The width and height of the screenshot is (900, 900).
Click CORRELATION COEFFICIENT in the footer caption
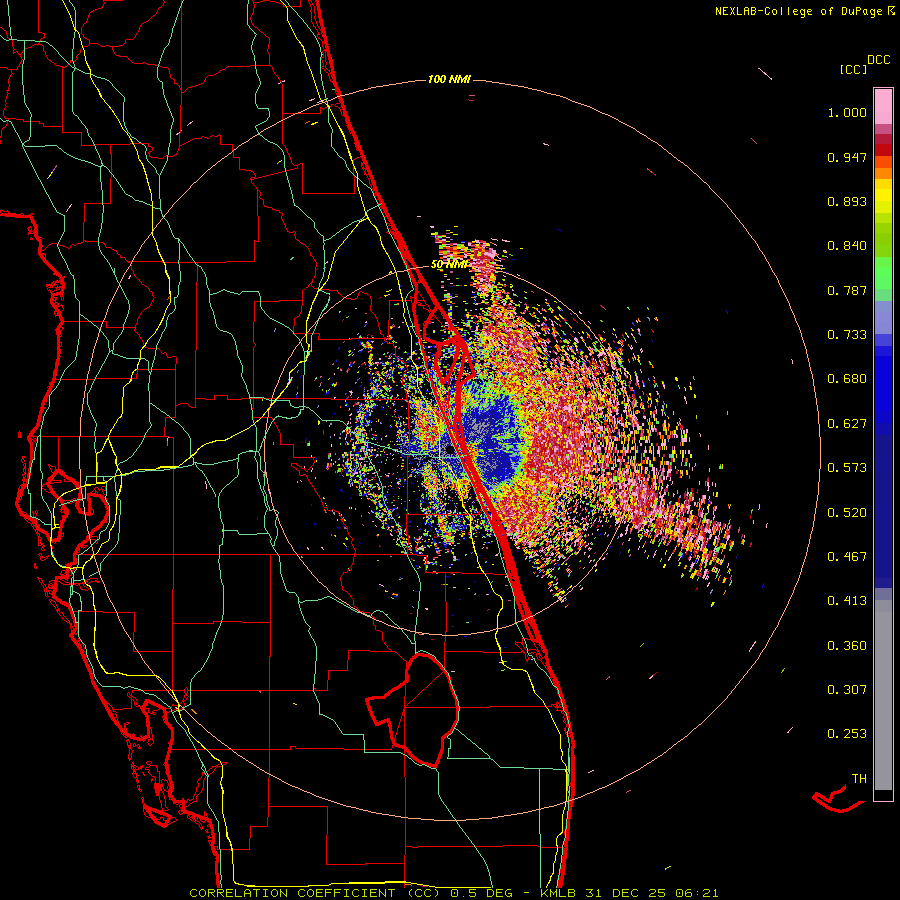point(292,893)
